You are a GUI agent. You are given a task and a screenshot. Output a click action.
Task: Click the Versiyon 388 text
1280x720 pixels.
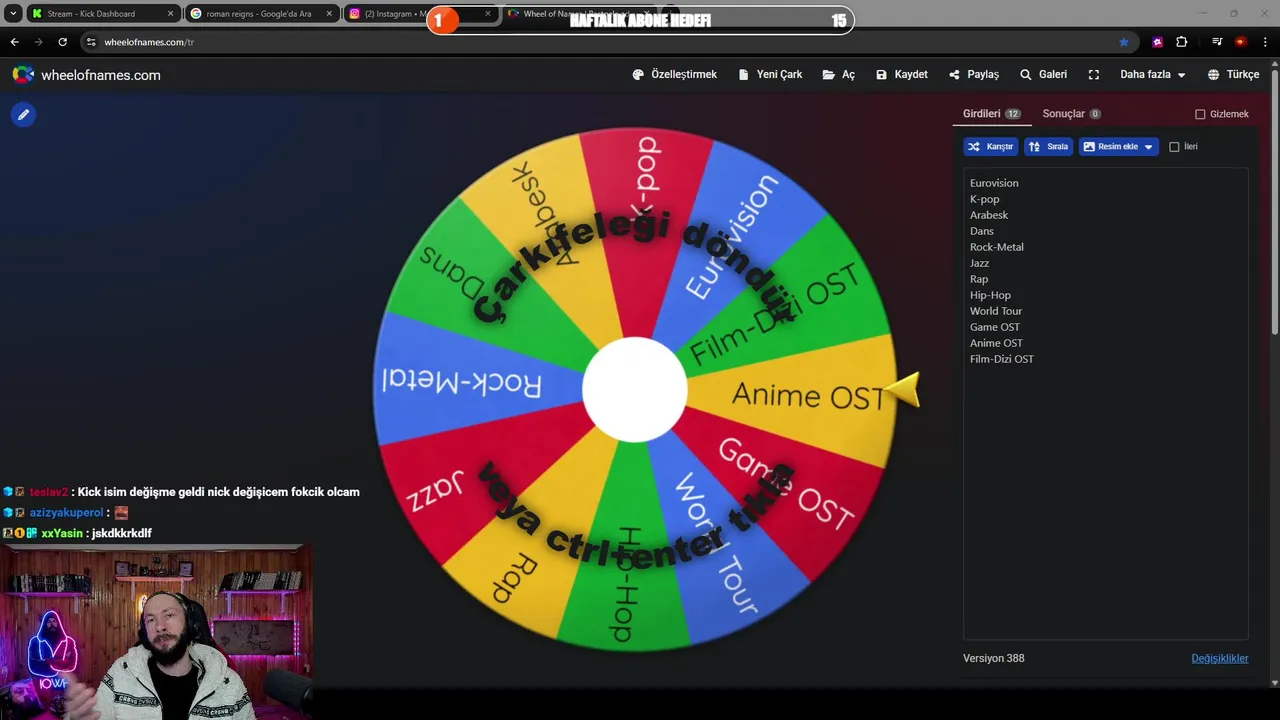click(x=994, y=658)
